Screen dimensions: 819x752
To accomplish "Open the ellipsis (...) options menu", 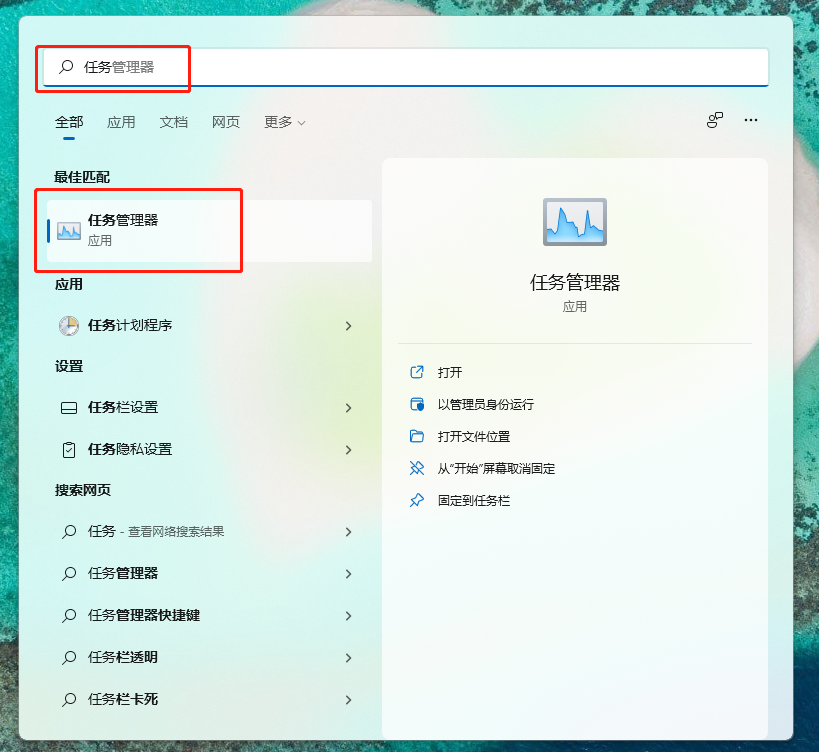I will tap(751, 120).
